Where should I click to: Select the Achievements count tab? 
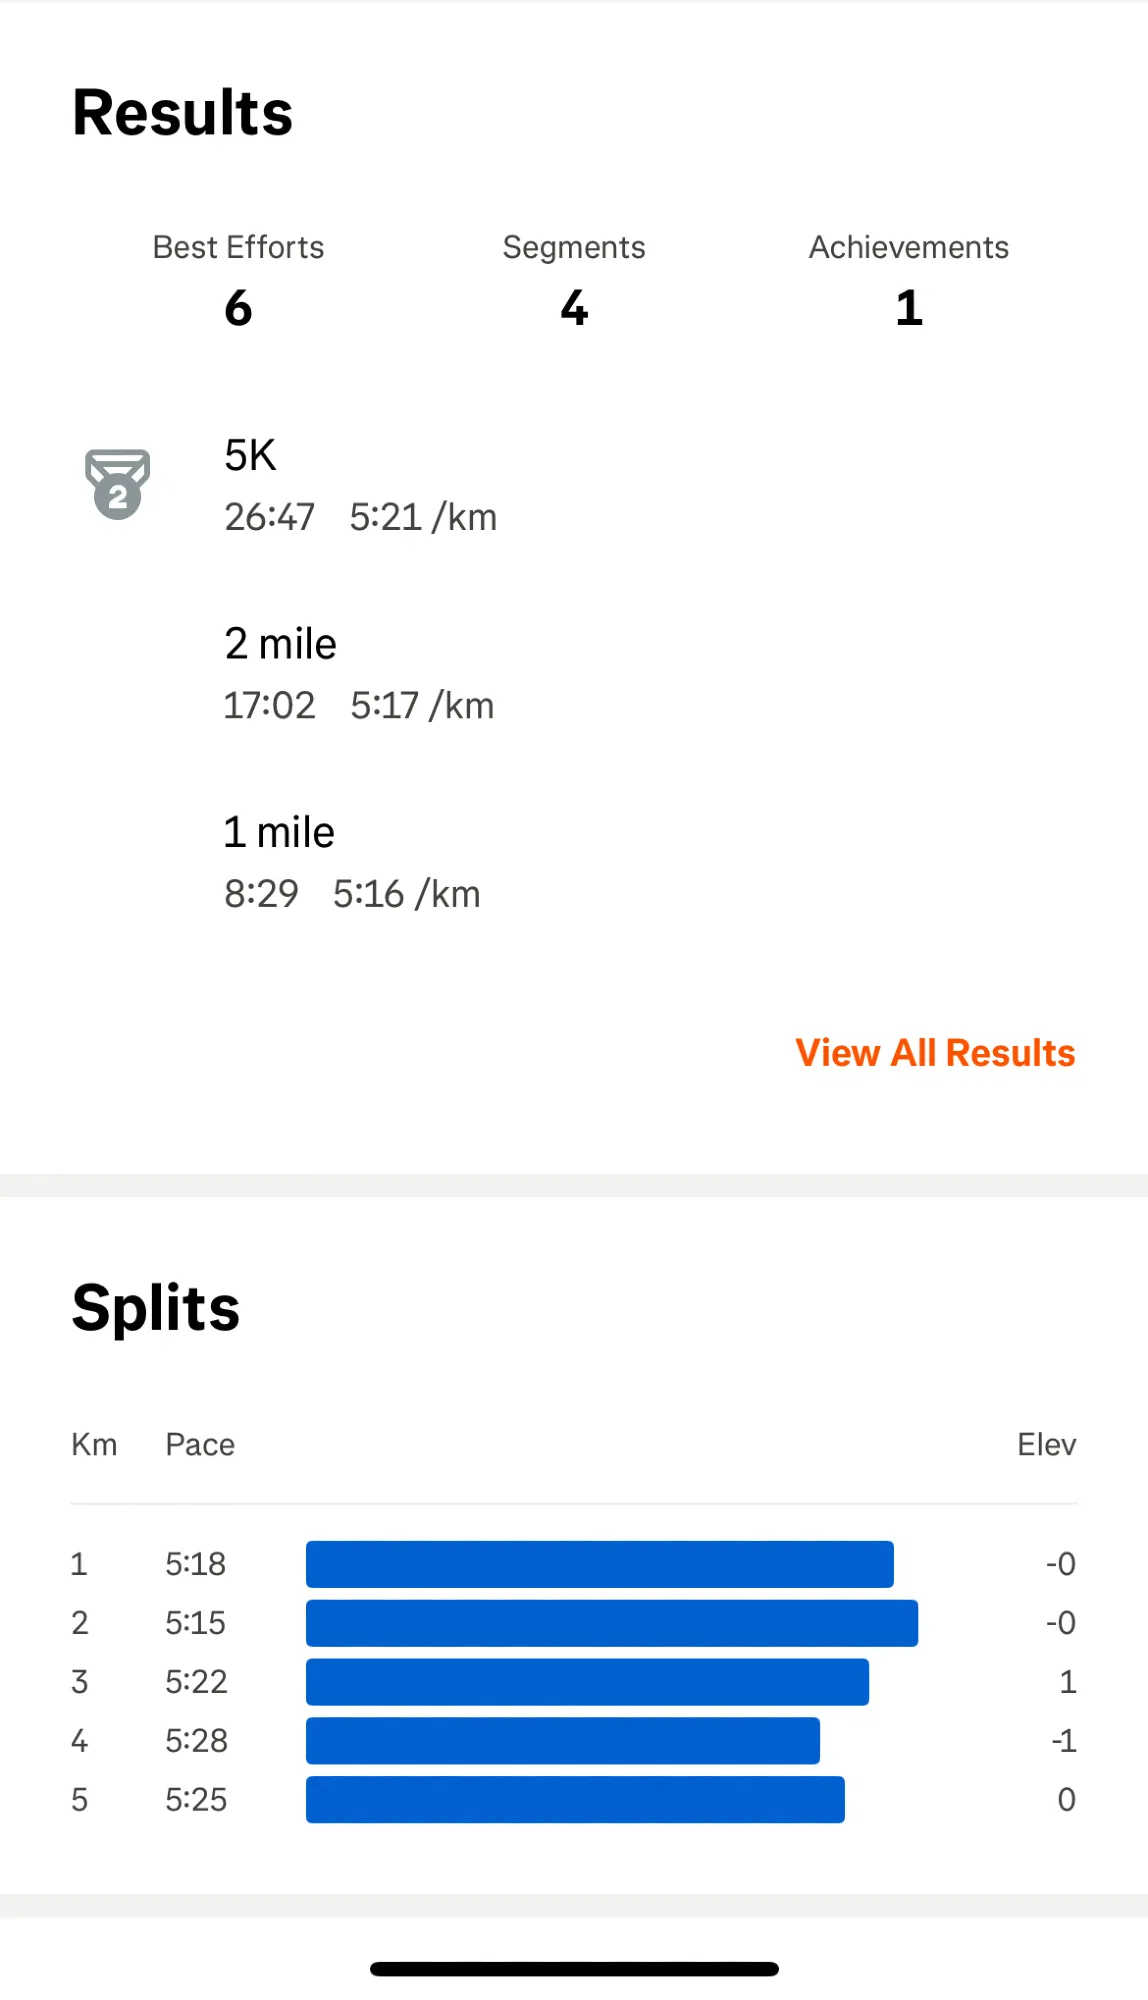point(909,281)
